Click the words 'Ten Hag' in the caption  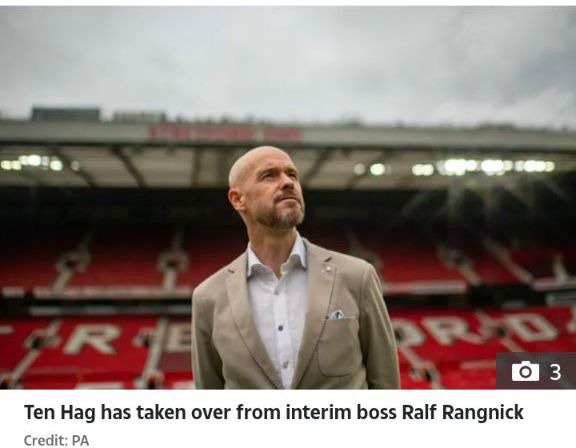tap(59, 412)
